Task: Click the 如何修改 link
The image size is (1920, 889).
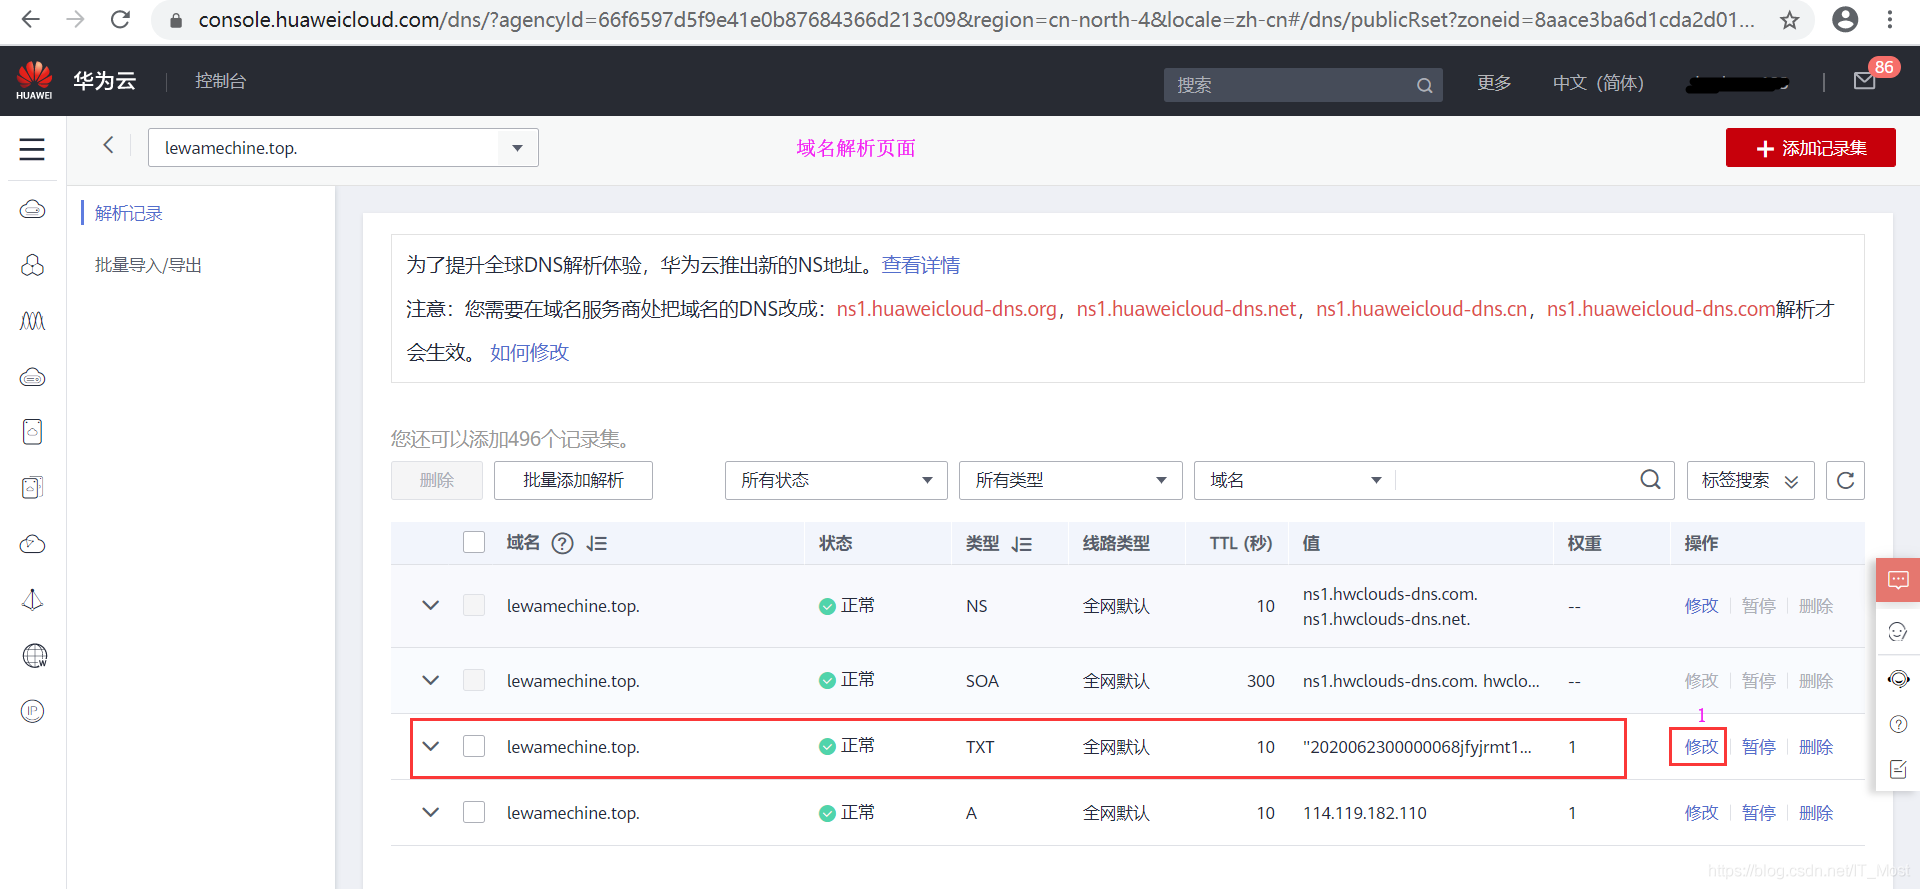Action: click(x=529, y=352)
